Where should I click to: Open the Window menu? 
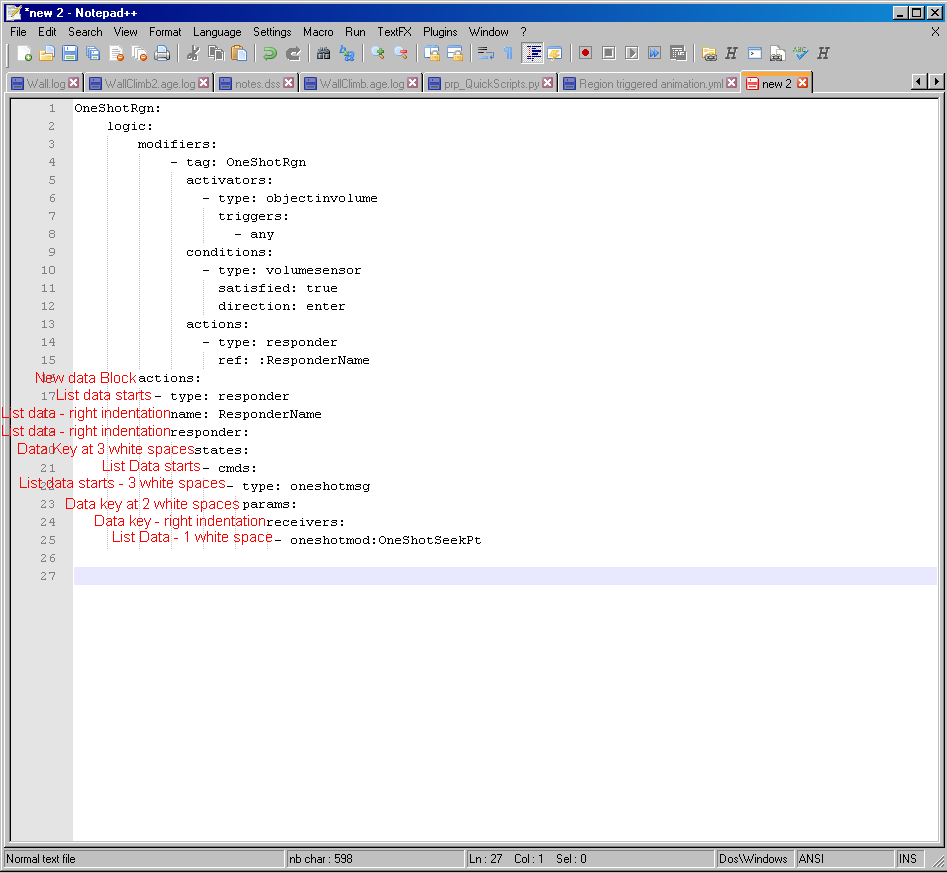tap(489, 31)
